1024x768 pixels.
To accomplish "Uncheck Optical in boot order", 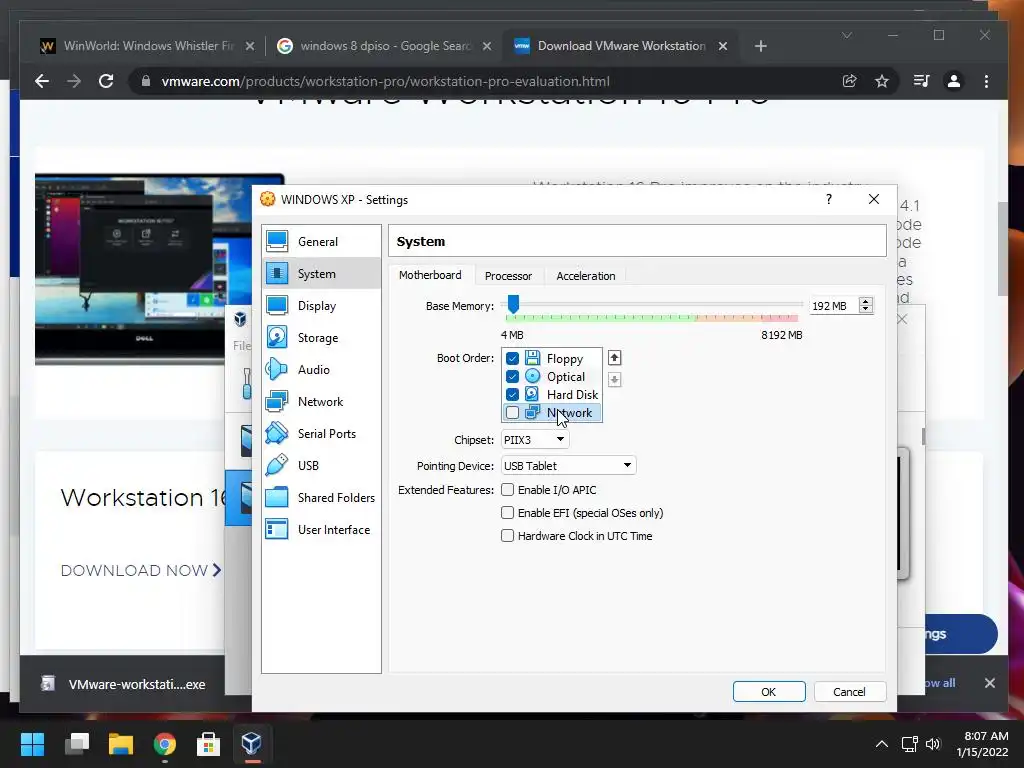I will (512, 377).
